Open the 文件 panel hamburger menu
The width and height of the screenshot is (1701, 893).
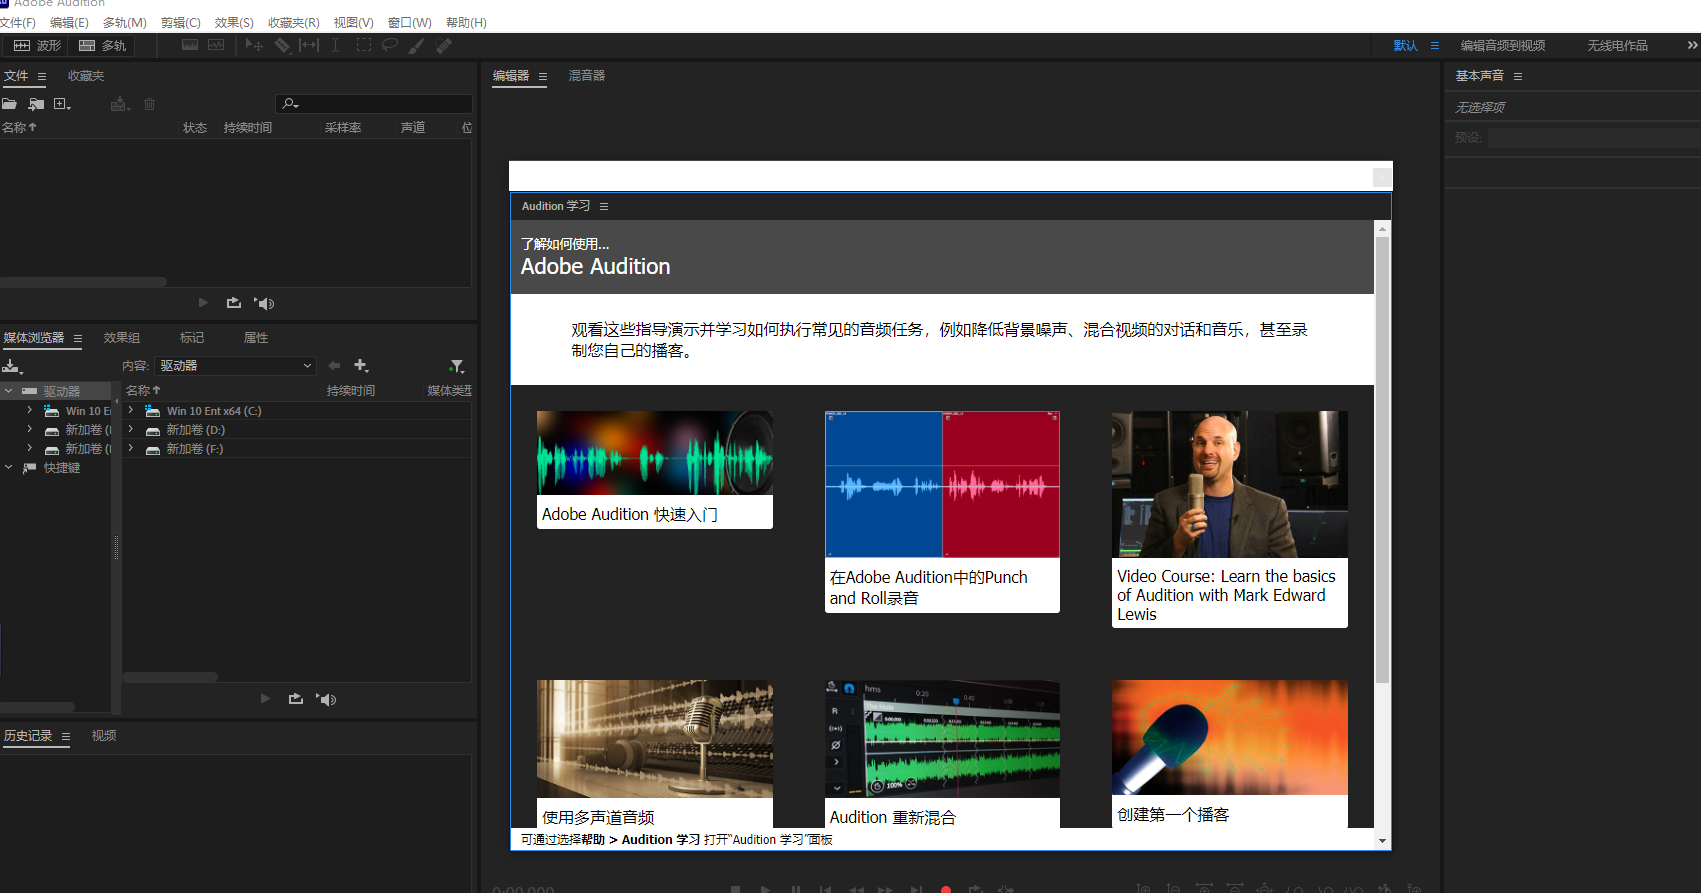(x=42, y=76)
